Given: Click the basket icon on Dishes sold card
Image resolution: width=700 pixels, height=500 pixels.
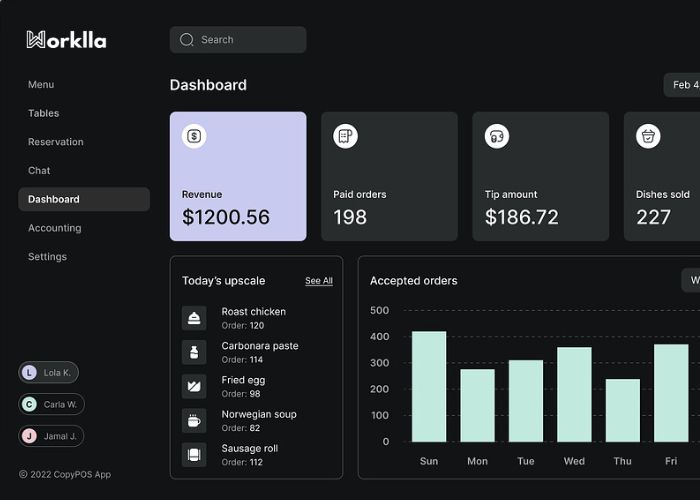Looking at the screenshot, I should click(648, 136).
